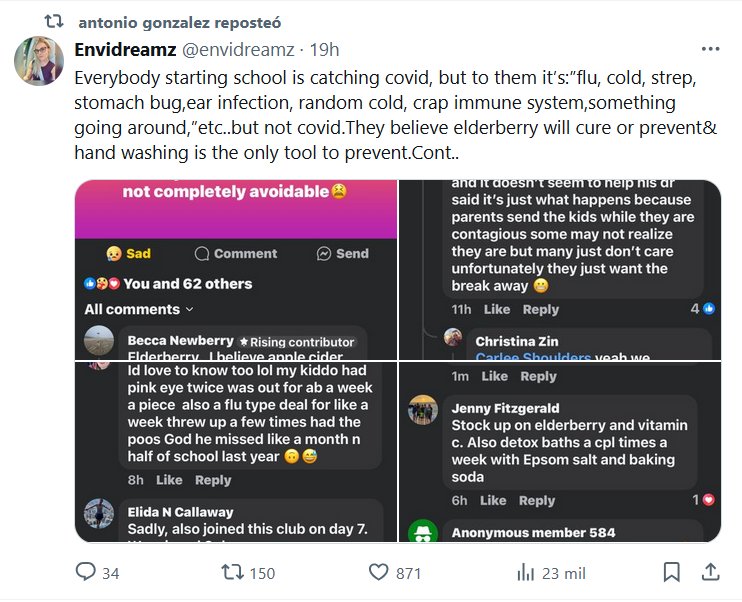The image size is (742, 602).
Task: Click the repost arrows icon above the tweet
Action: 56,21
